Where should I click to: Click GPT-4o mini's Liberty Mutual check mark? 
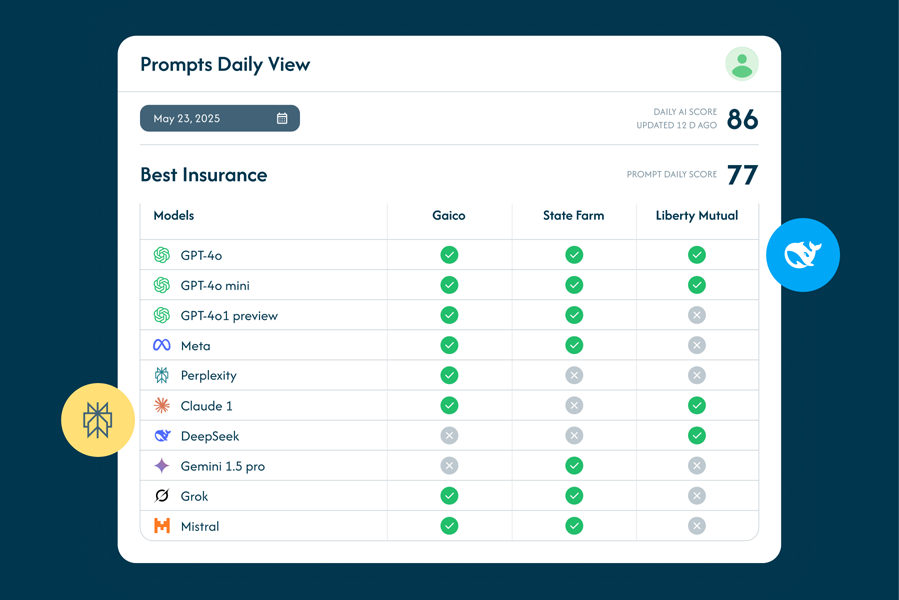[697, 285]
